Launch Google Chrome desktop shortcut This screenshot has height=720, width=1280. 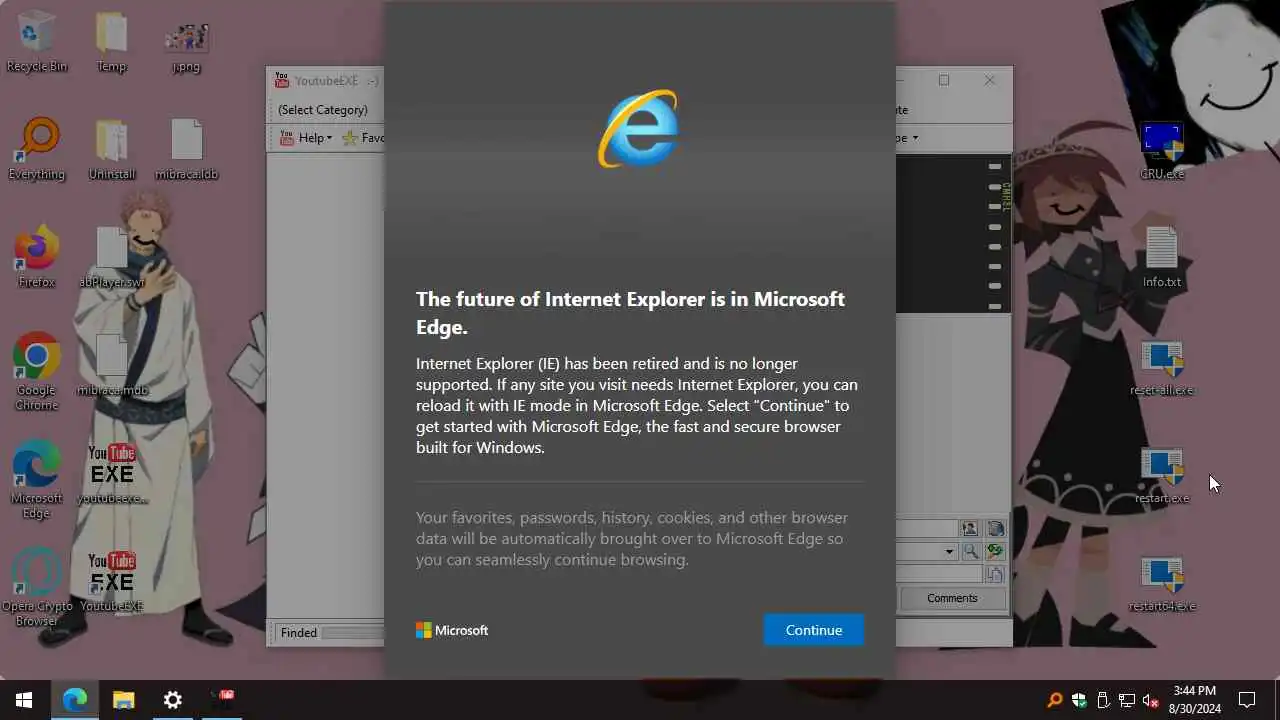37,372
